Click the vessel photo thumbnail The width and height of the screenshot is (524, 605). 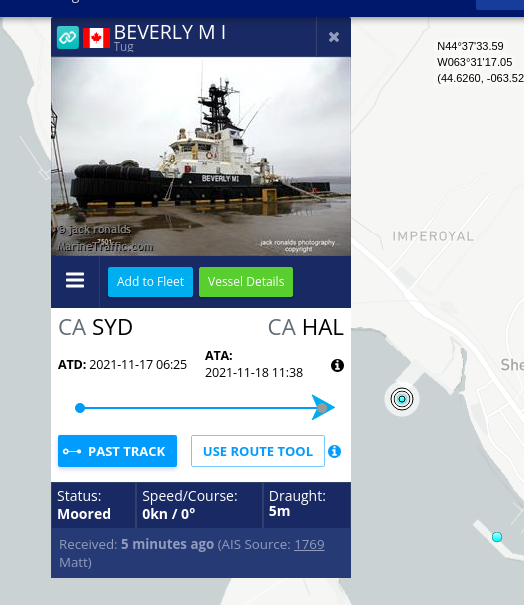pos(201,156)
